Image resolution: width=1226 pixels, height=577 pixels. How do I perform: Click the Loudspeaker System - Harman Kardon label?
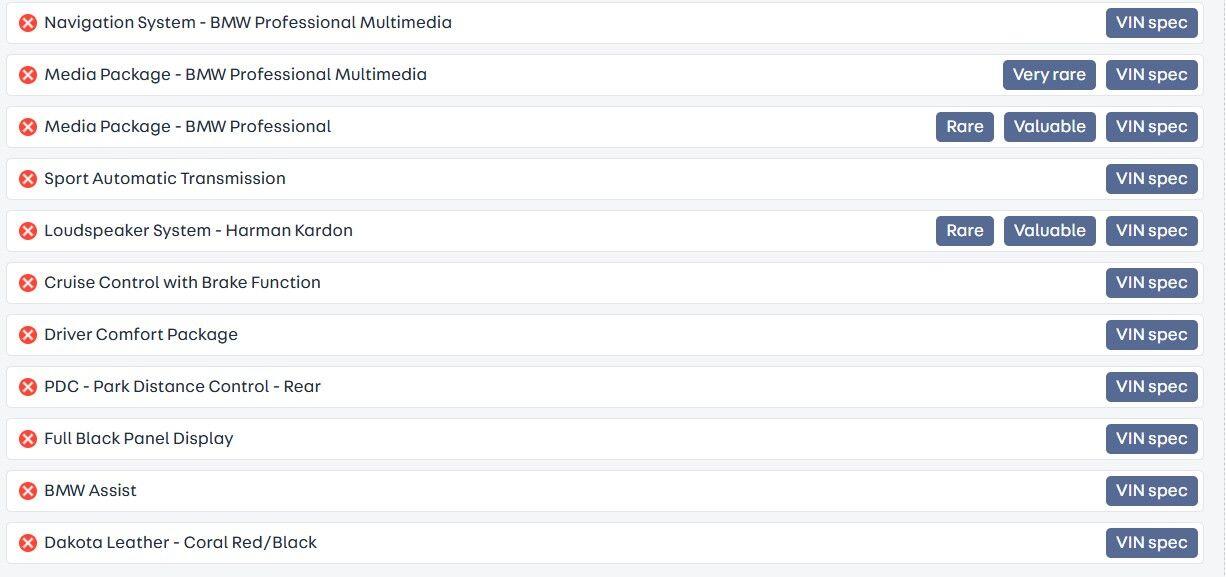tap(198, 231)
